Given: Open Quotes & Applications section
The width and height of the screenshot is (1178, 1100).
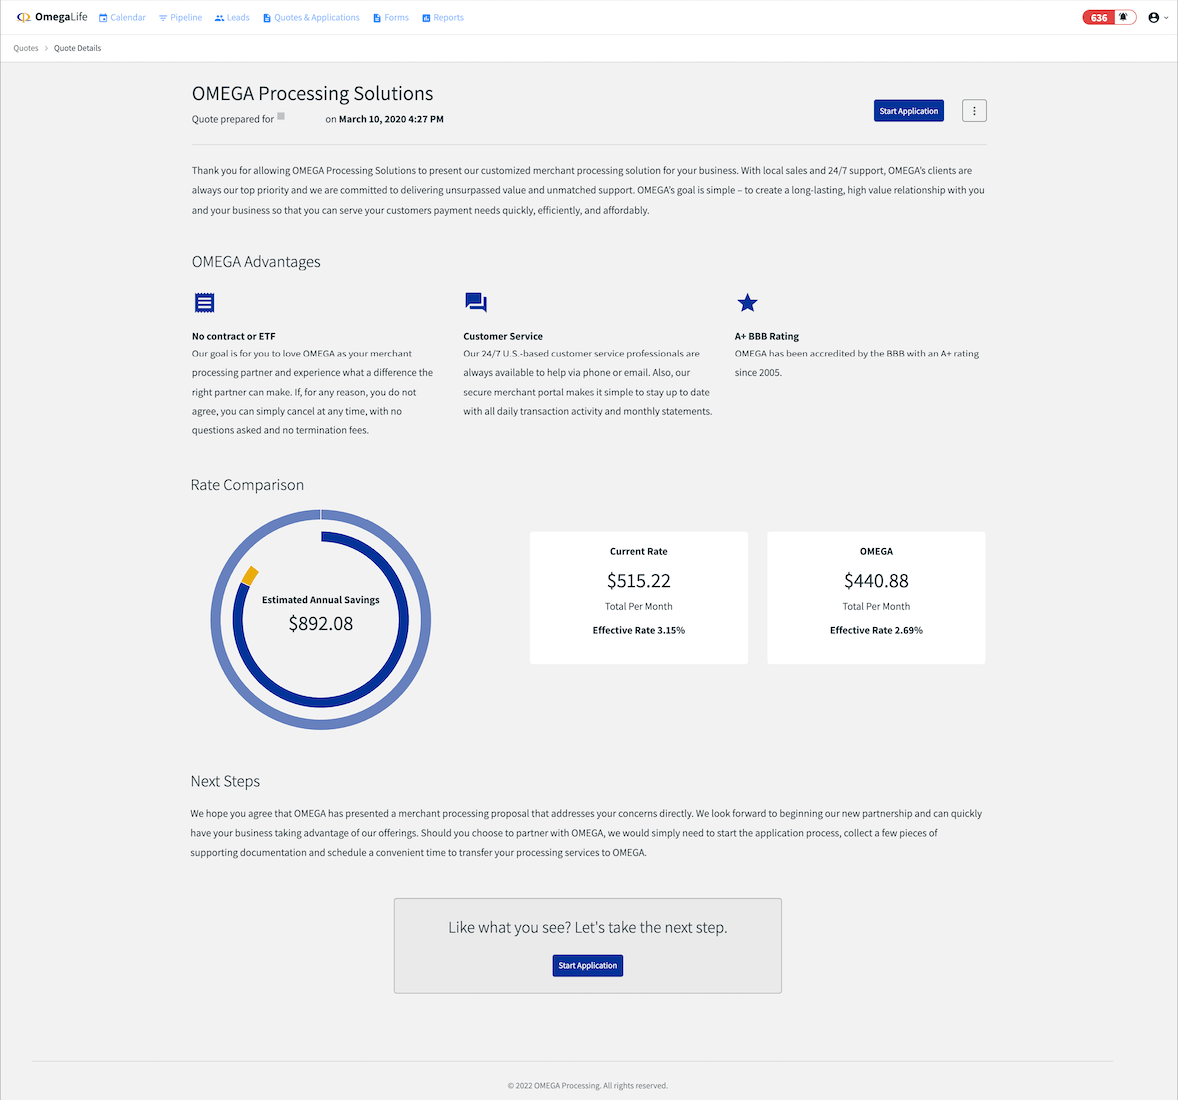Looking at the screenshot, I should [311, 17].
